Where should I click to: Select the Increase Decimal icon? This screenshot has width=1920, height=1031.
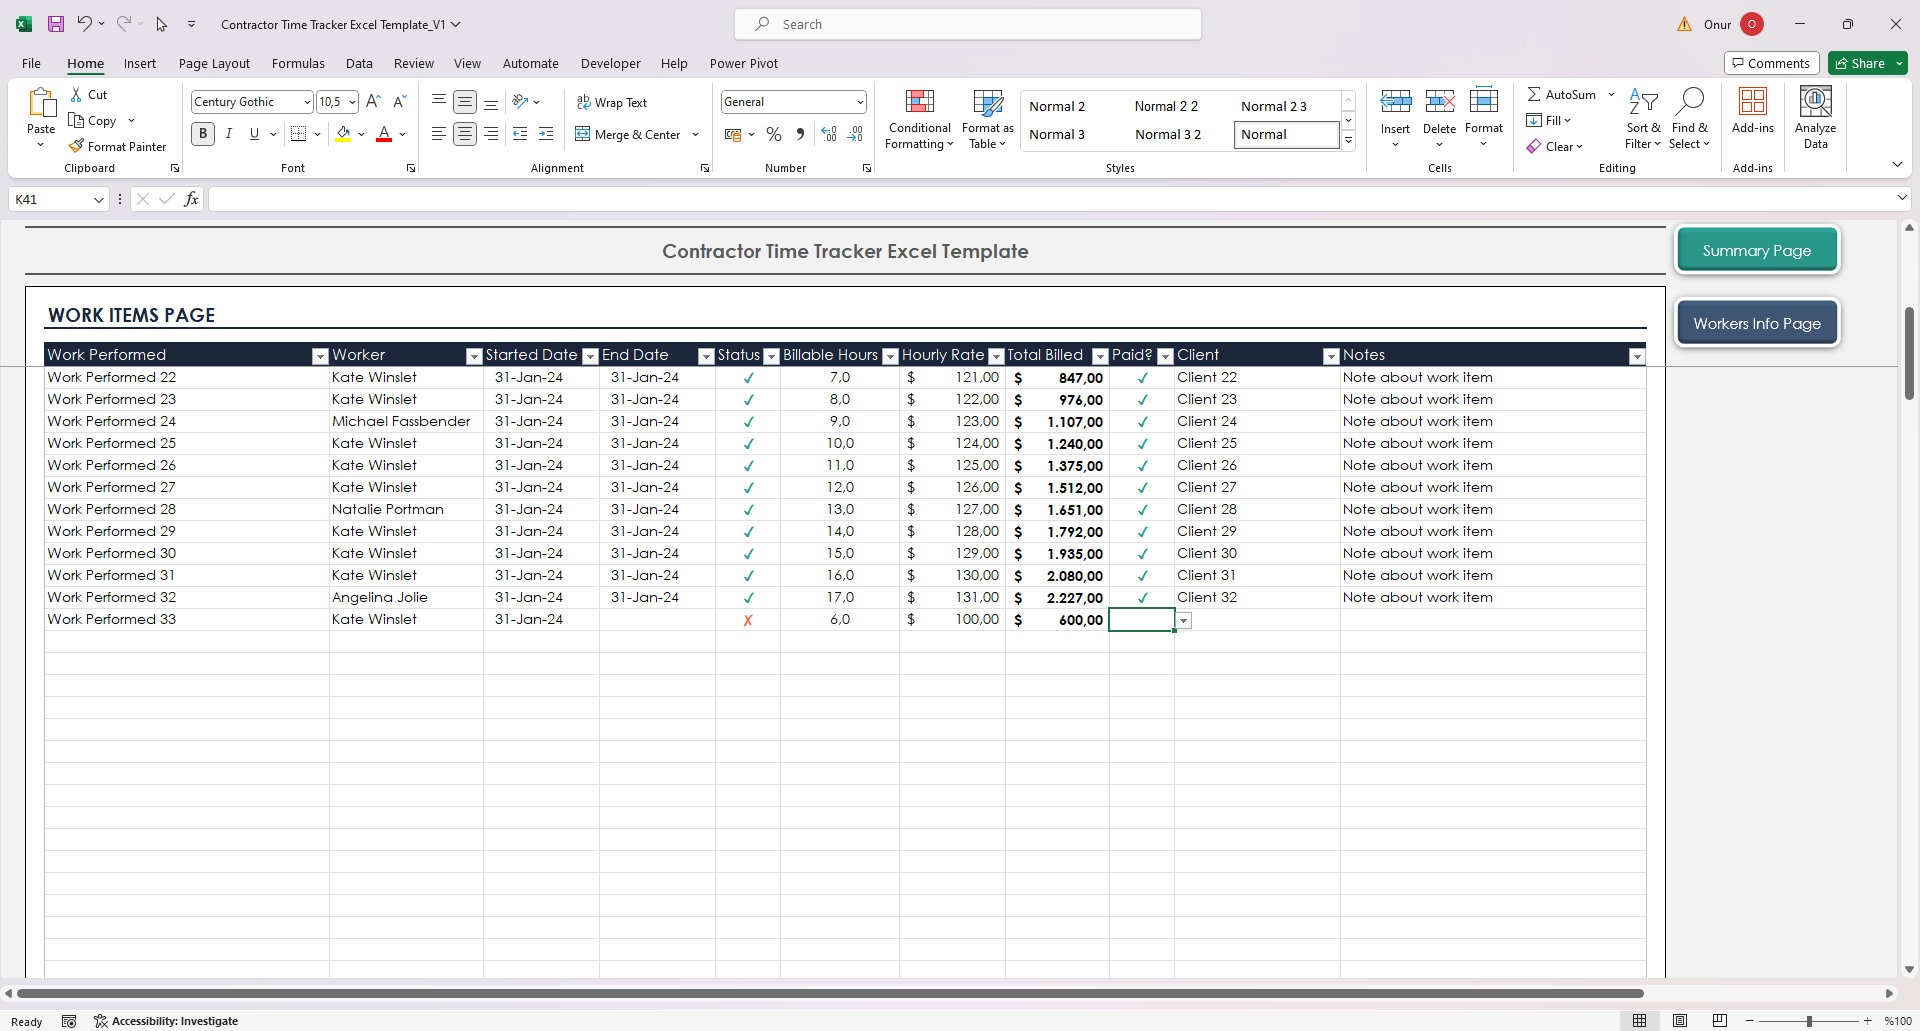tap(829, 133)
